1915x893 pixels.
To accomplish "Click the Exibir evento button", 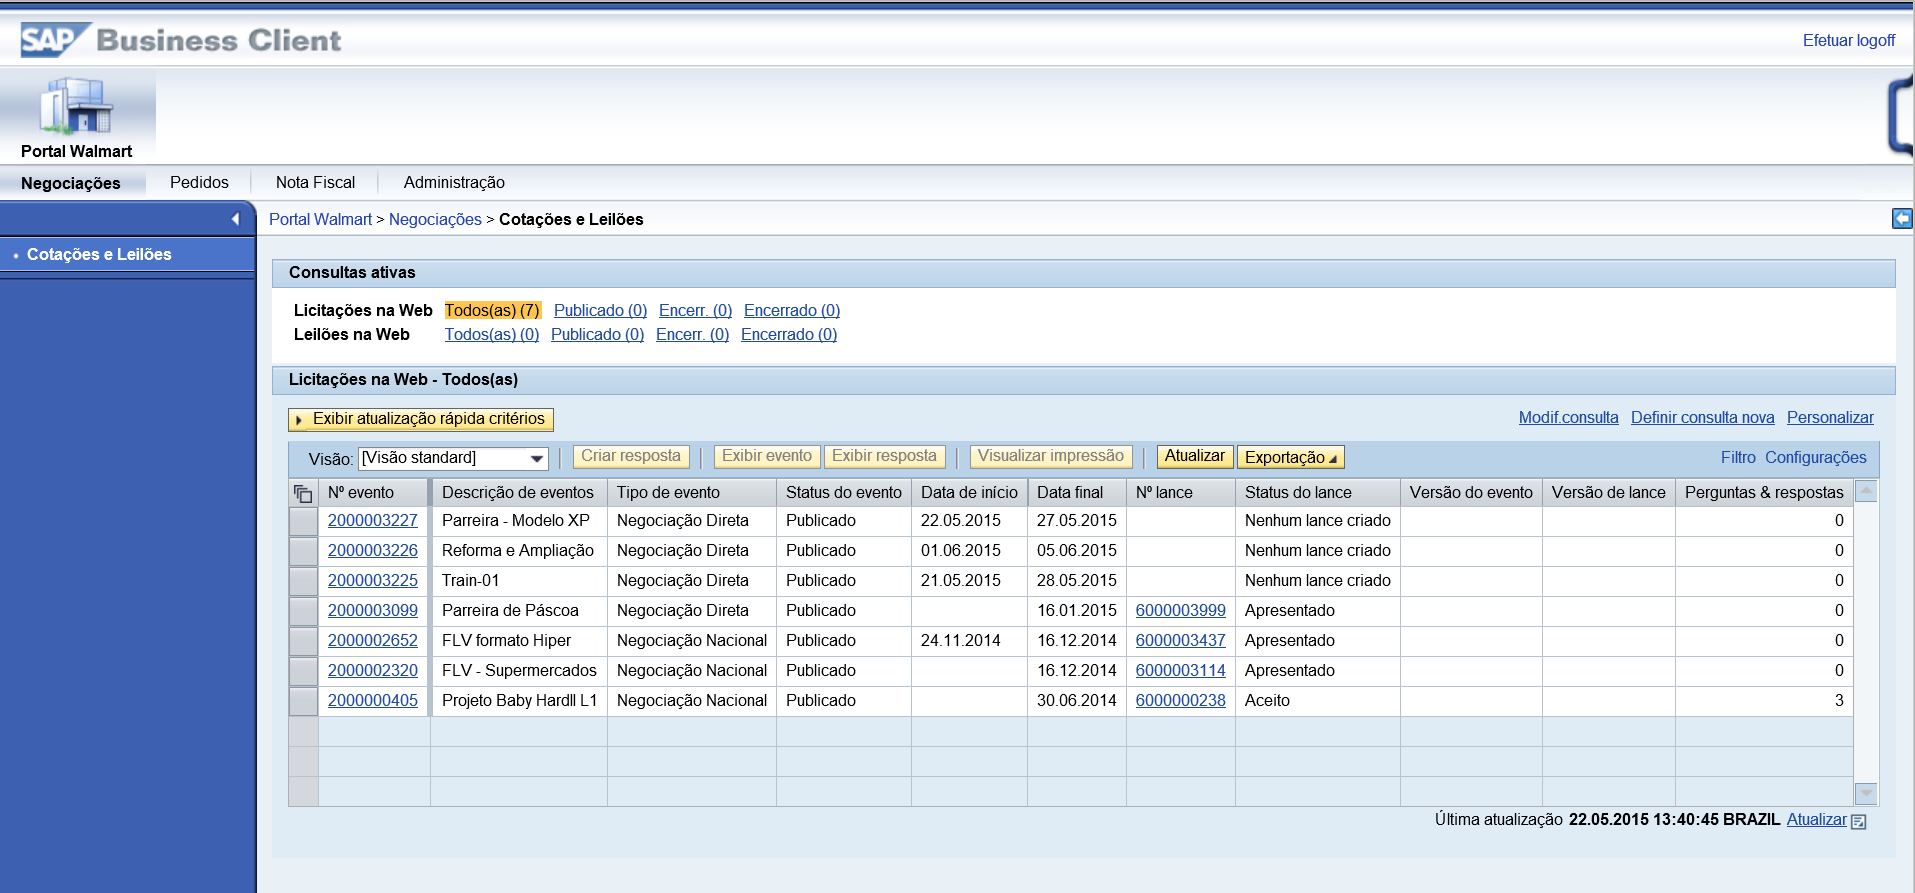I will point(767,456).
